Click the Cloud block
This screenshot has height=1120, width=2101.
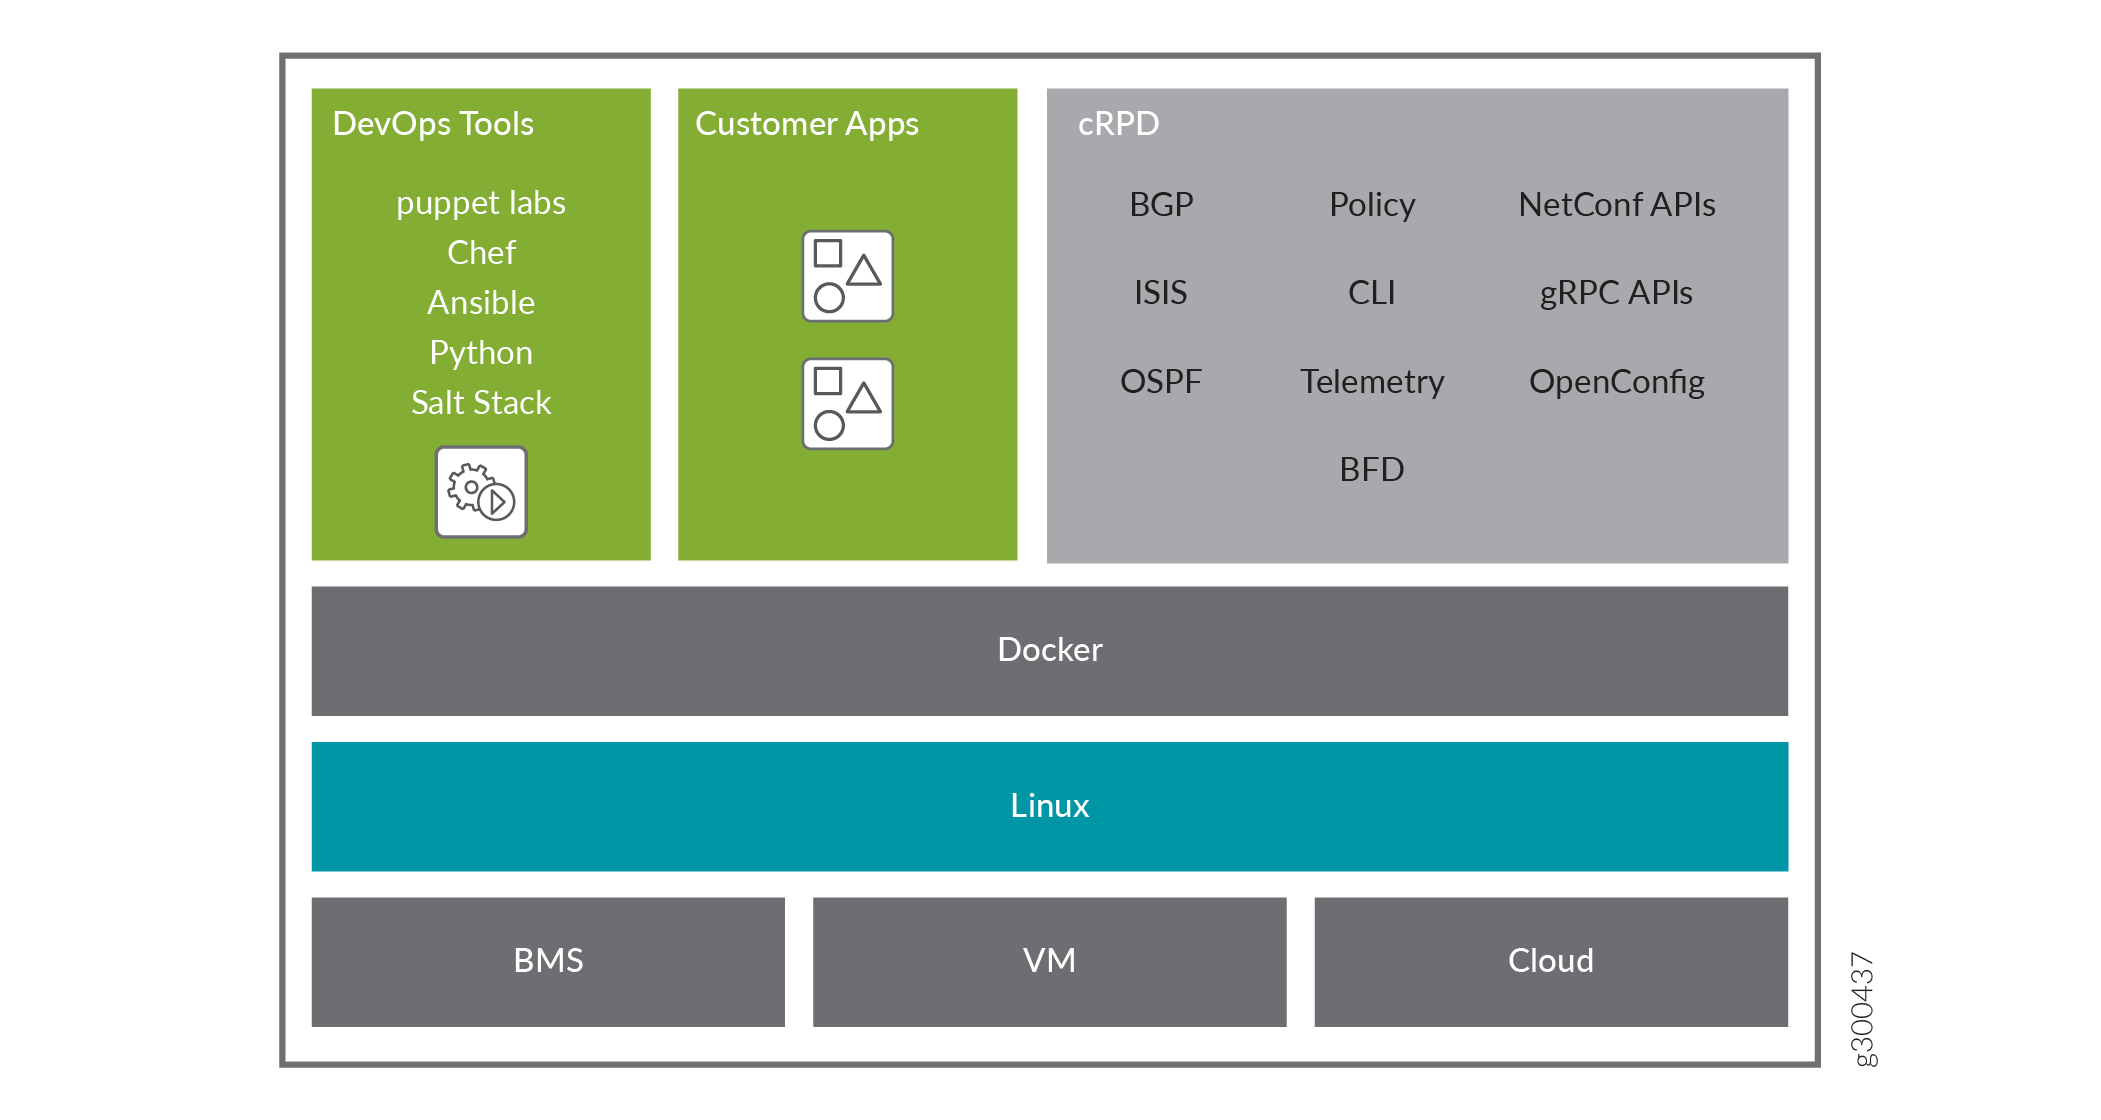click(1551, 962)
